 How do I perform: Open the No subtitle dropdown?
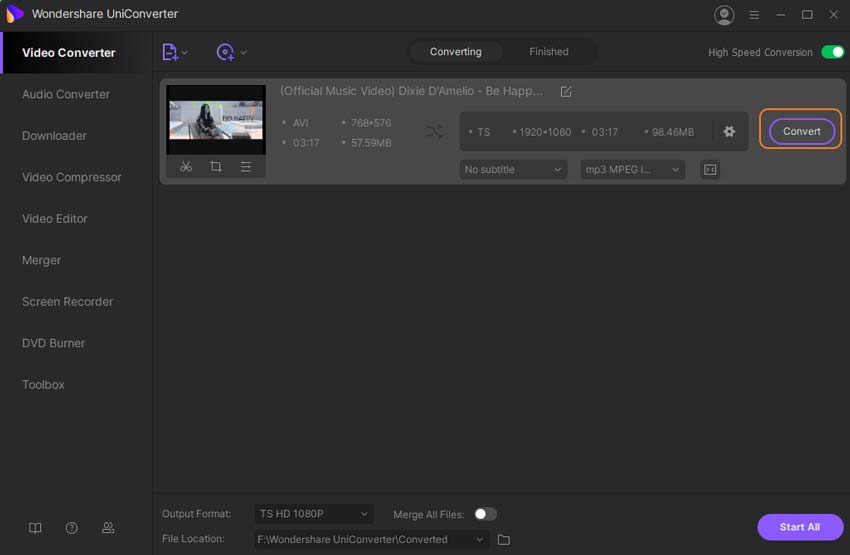click(513, 170)
